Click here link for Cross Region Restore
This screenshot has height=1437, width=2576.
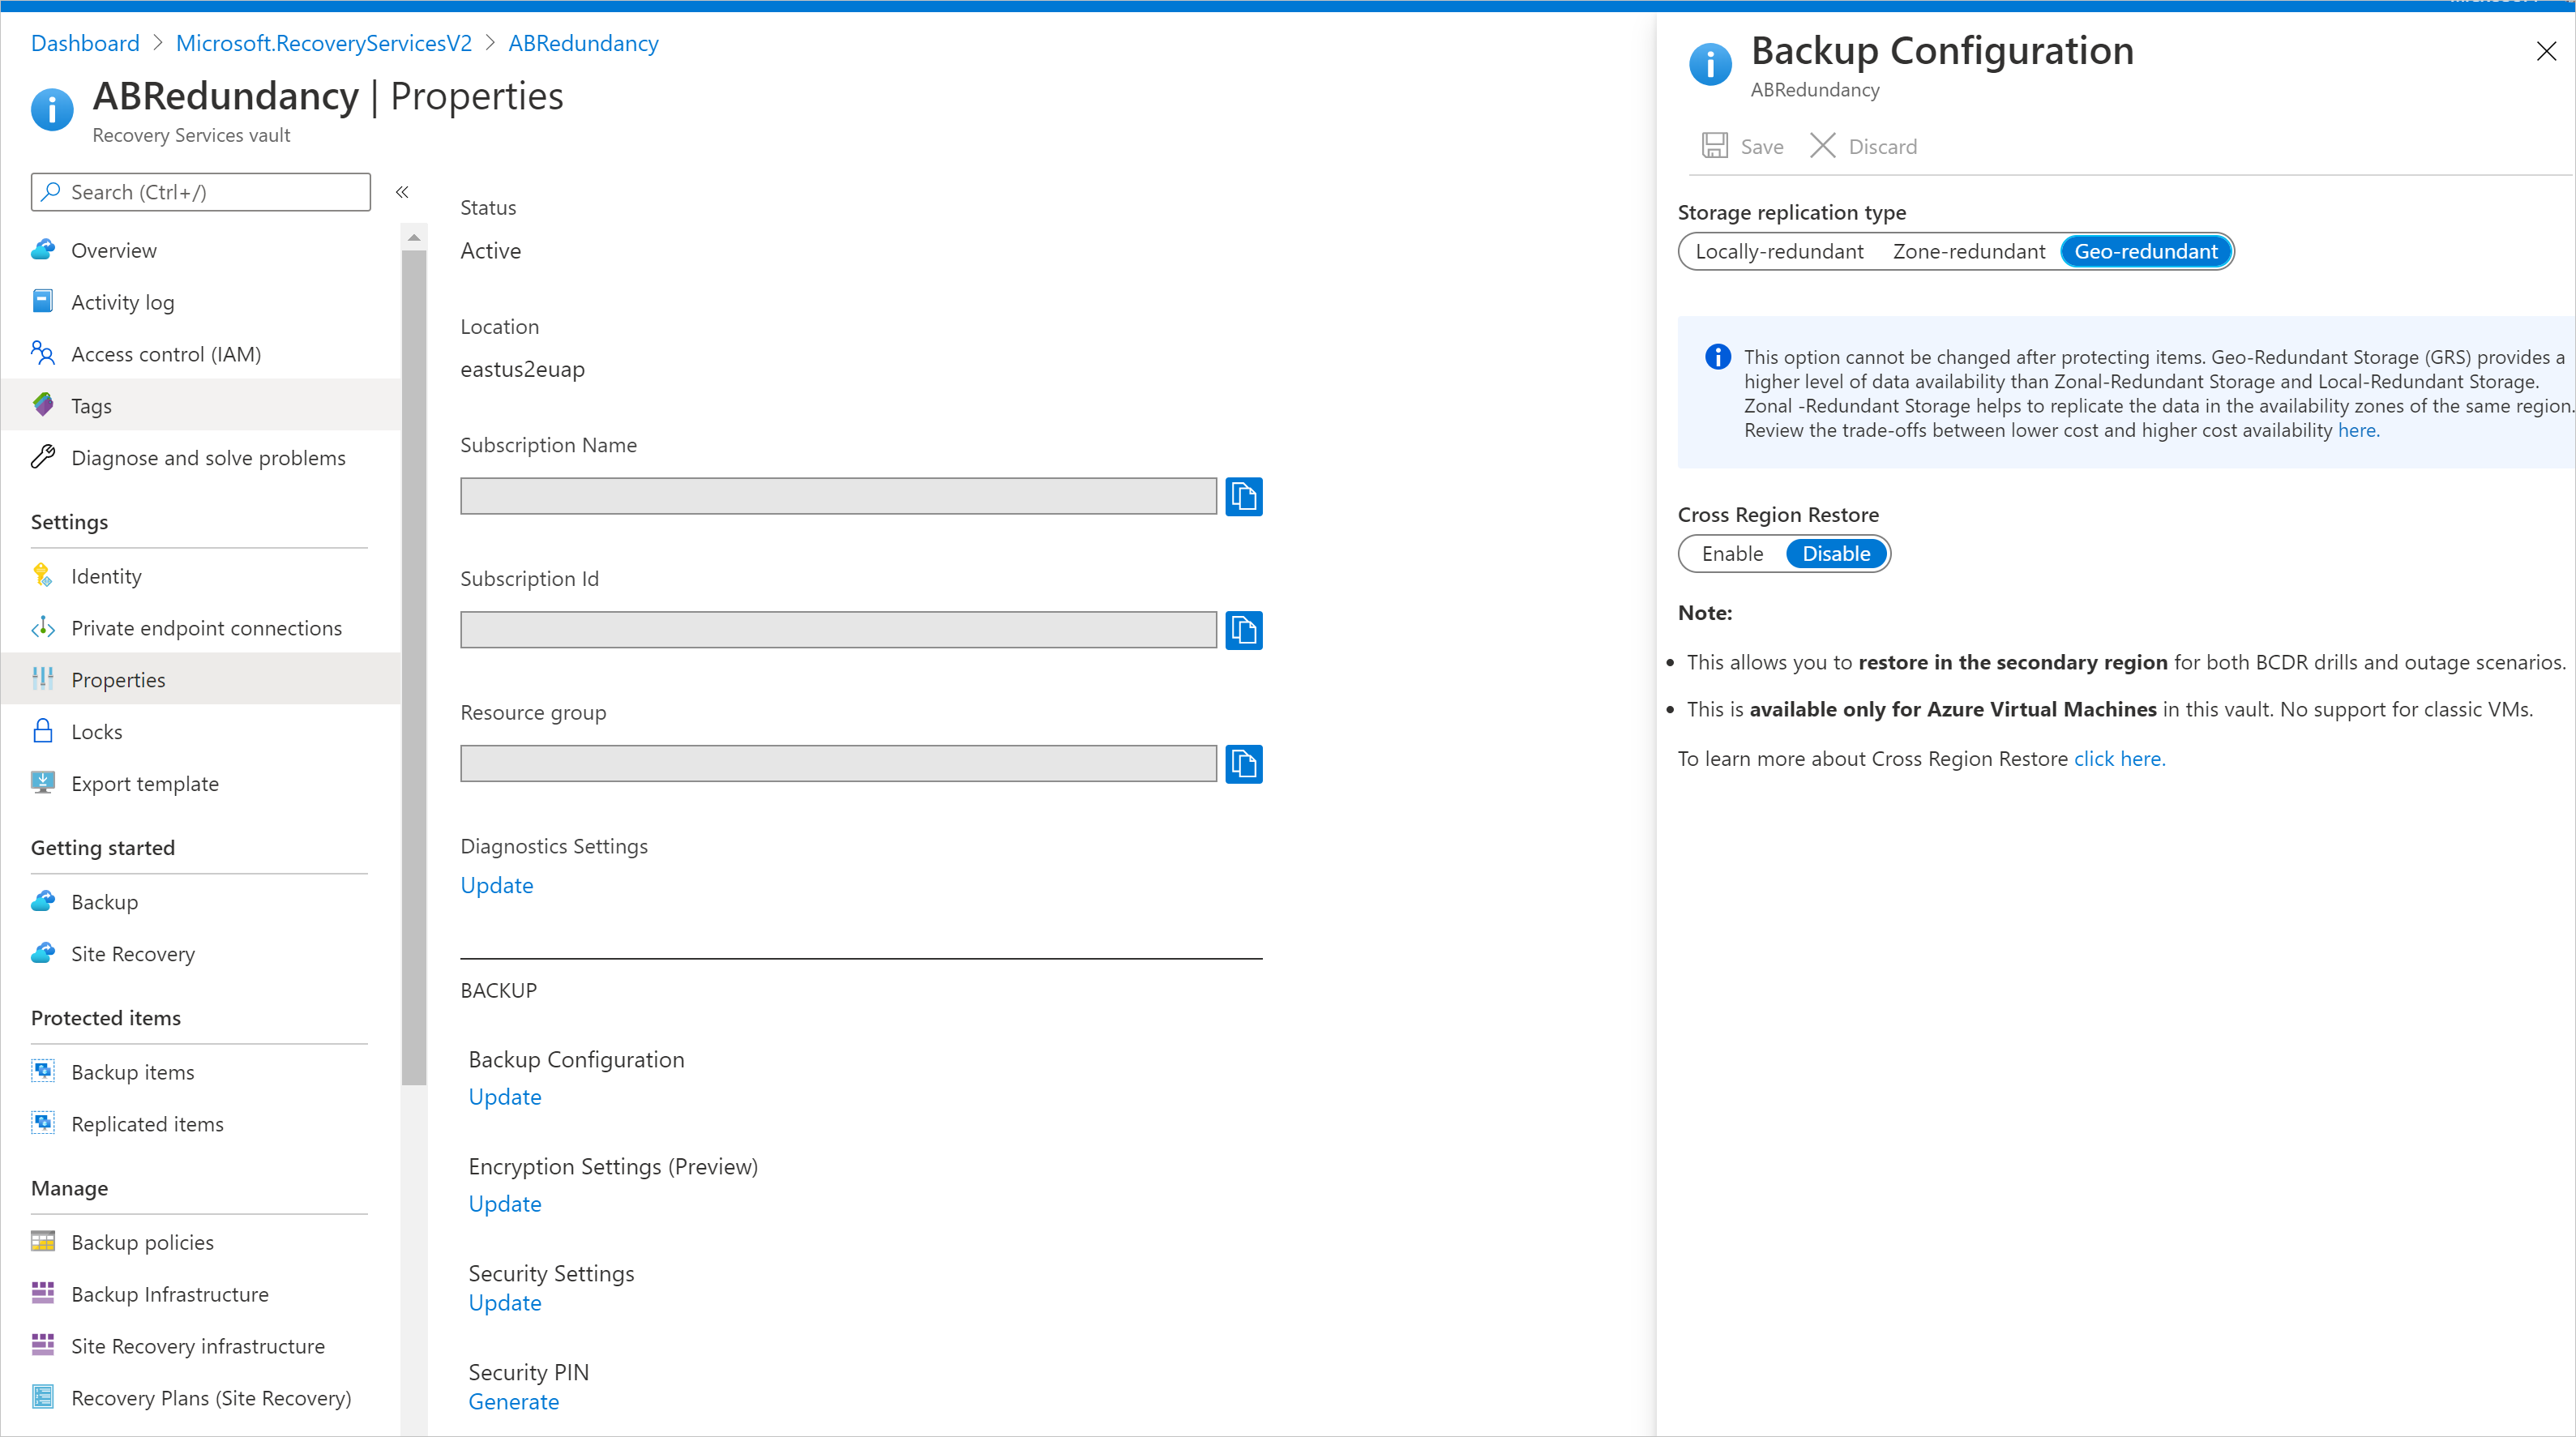click(x=2120, y=758)
